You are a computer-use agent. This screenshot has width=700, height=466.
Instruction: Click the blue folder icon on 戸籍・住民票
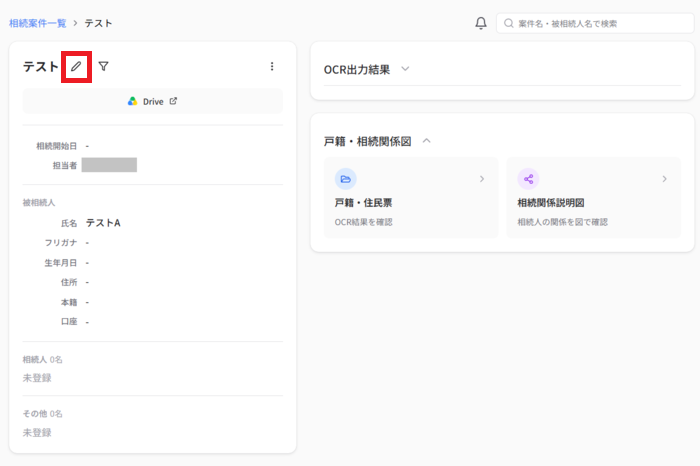[346, 179]
